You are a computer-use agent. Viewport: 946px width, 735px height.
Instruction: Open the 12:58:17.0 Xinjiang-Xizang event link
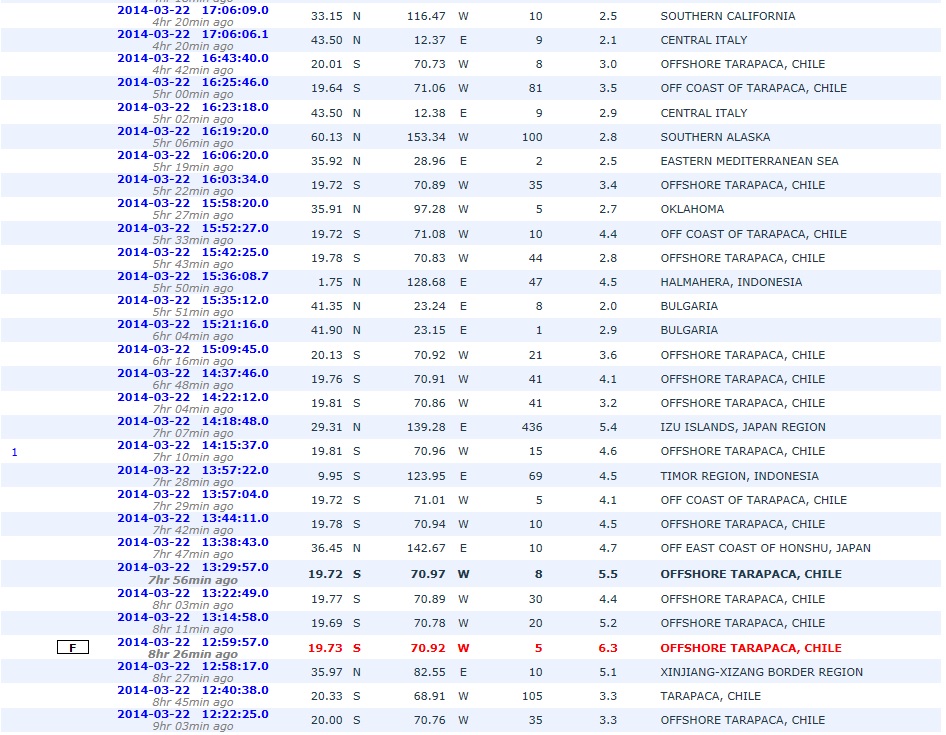pos(193,667)
